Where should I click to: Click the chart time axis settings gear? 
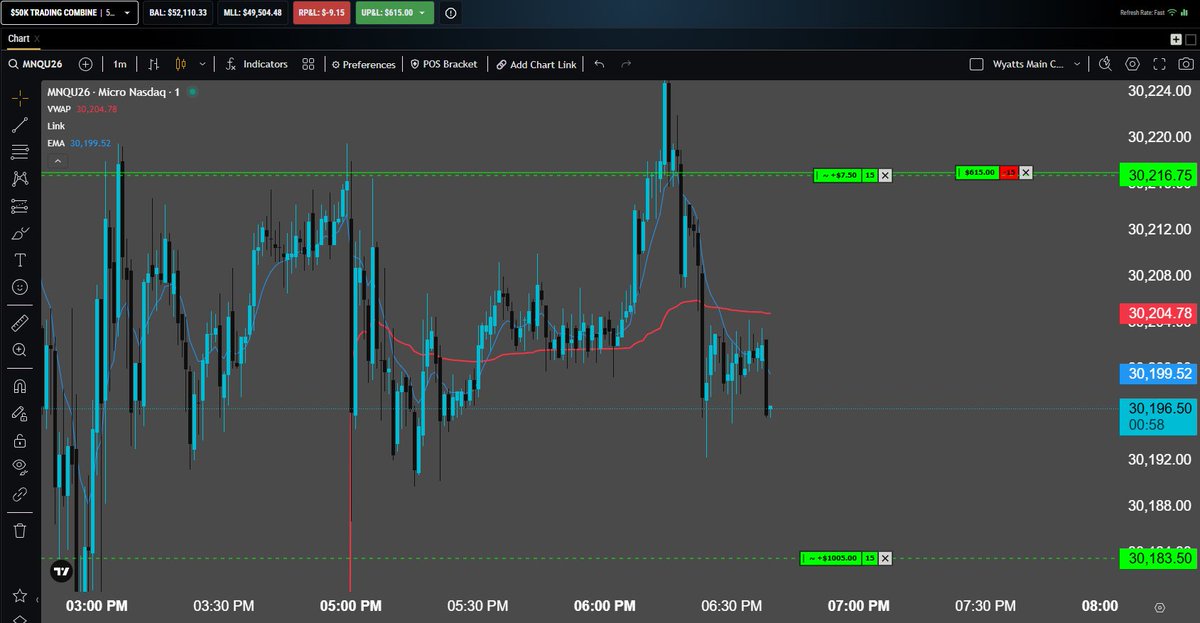(x=1159, y=606)
